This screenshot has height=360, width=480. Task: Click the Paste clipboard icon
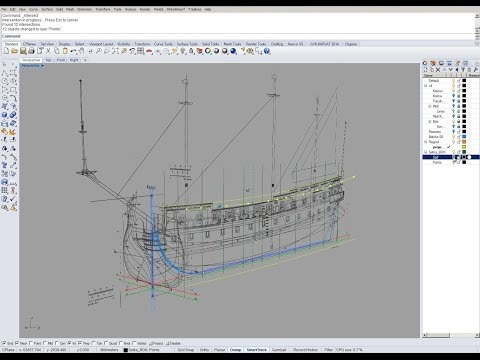(65, 51)
